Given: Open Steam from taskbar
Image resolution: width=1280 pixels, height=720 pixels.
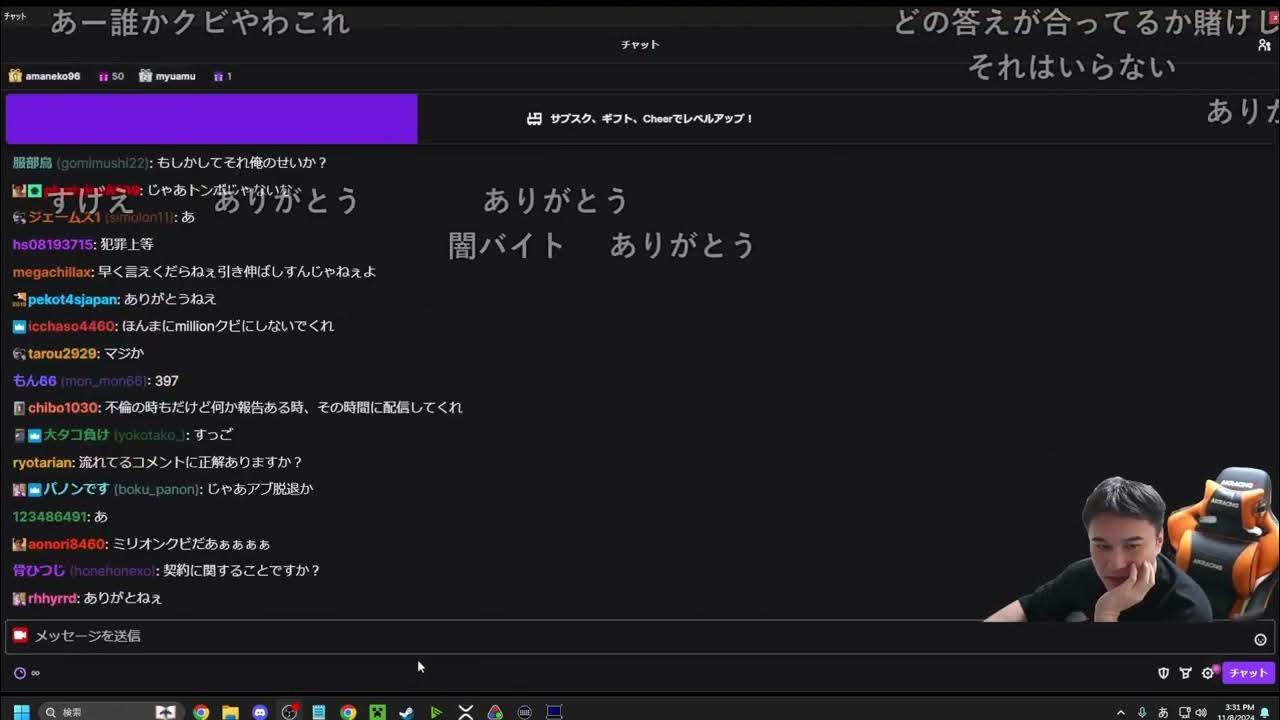Looking at the screenshot, I should click(406, 712).
